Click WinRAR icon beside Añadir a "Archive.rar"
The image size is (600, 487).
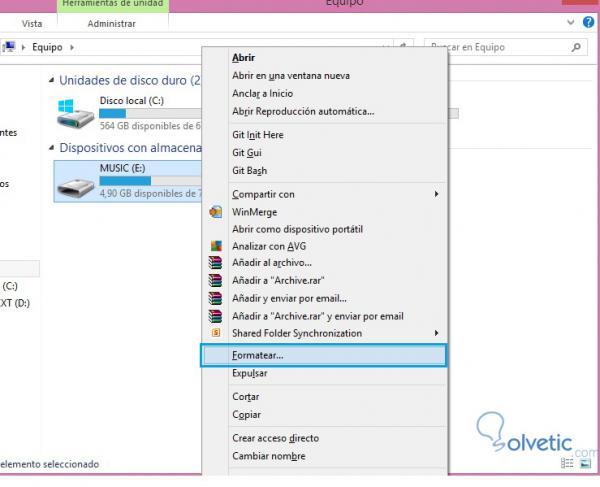tap(215, 280)
